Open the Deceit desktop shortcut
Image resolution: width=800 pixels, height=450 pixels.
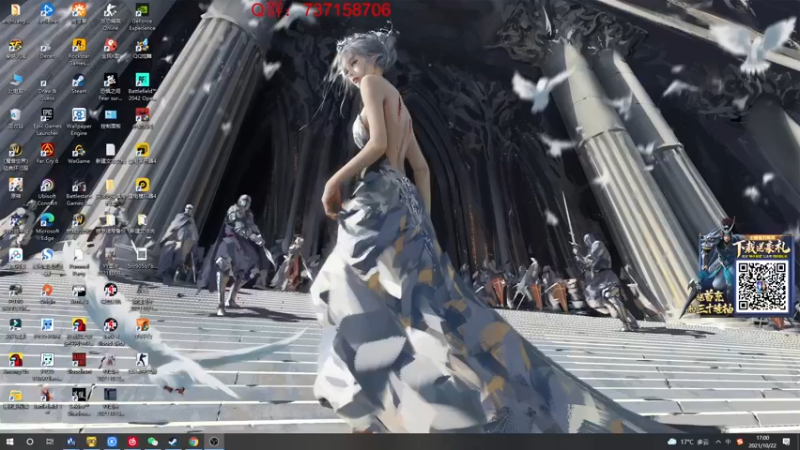click(47, 49)
